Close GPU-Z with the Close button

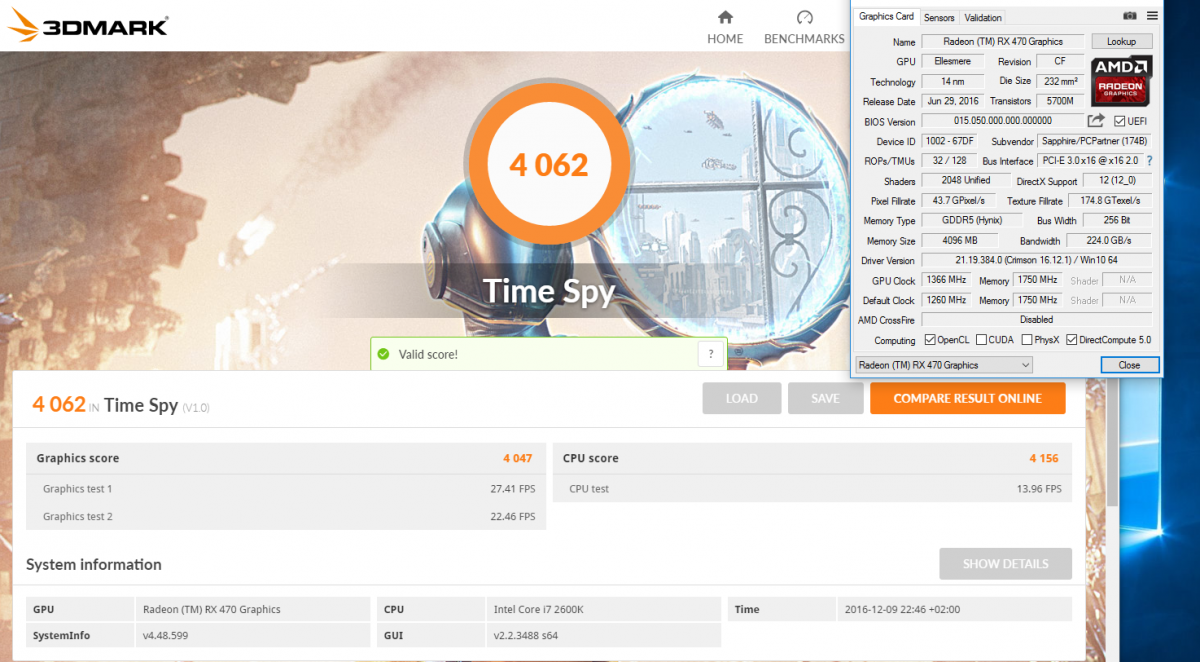pyautogui.click(x=1129, y=365)
